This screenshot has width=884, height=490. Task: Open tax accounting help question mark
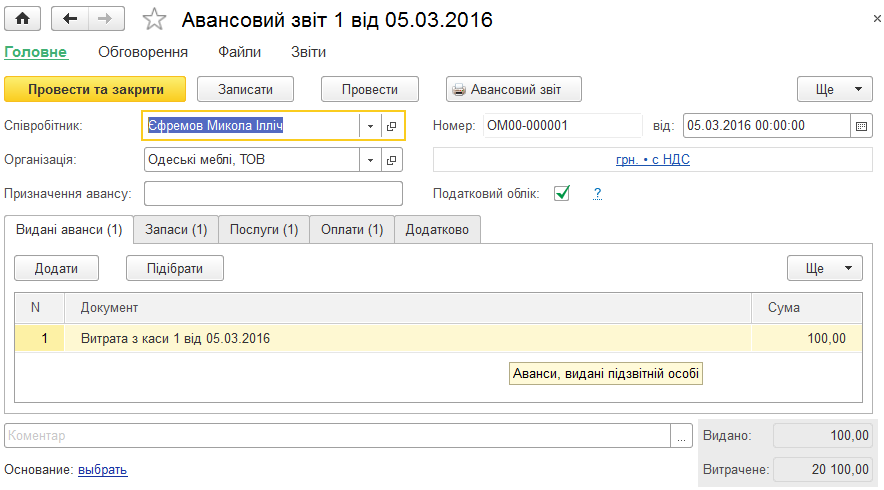[598, 193]
